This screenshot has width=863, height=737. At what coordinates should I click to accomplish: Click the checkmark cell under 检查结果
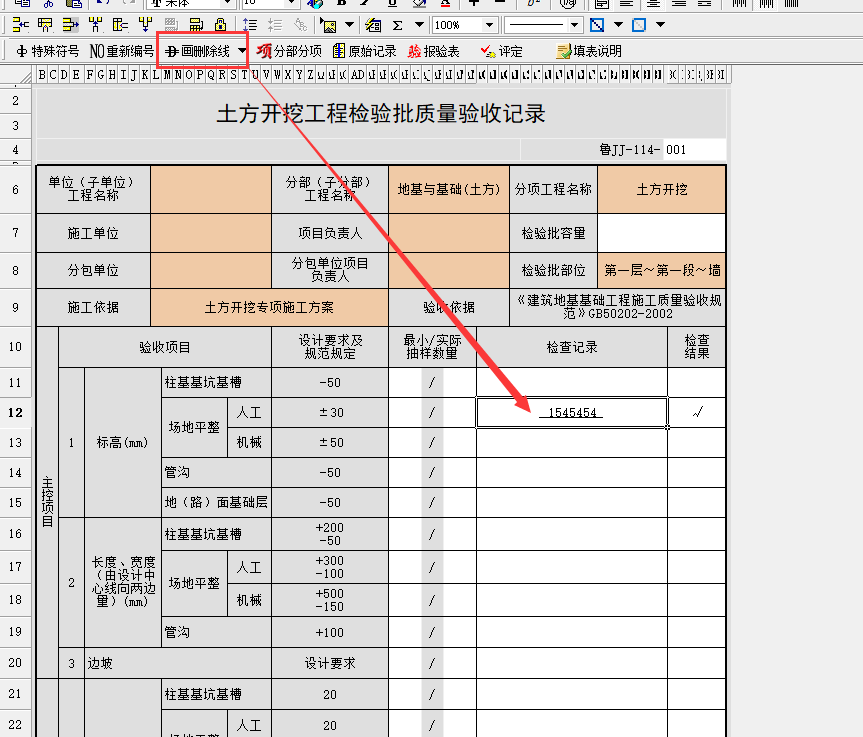pos(697,412)
